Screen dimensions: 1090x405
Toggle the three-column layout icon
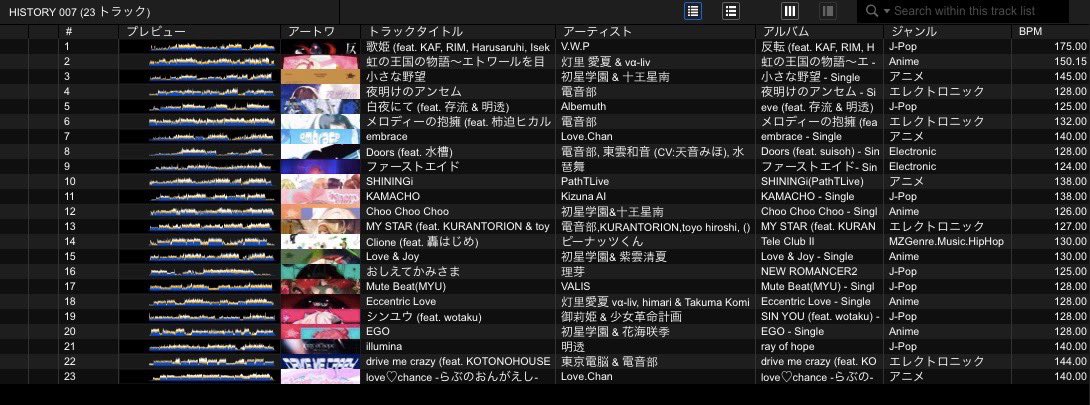coord(790,11)
